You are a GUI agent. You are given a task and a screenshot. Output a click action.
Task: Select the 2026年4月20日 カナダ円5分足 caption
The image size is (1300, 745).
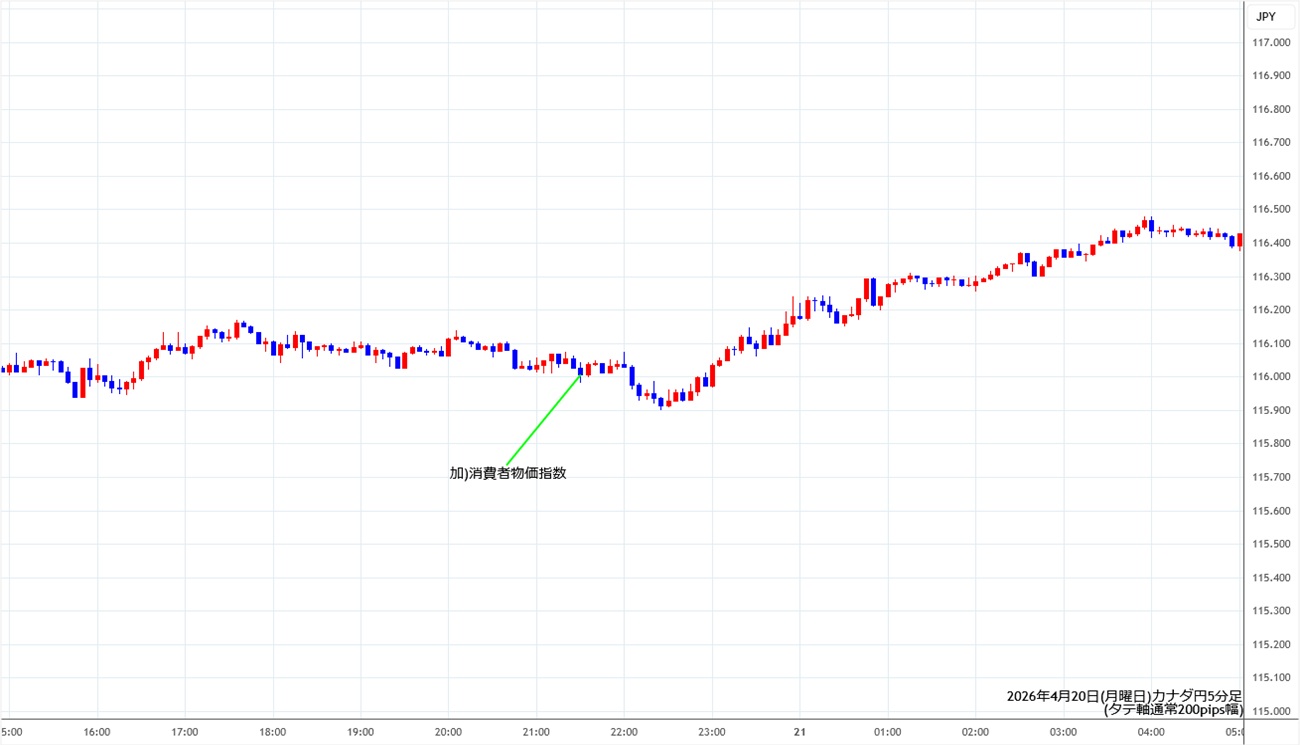pos(1124,695)
